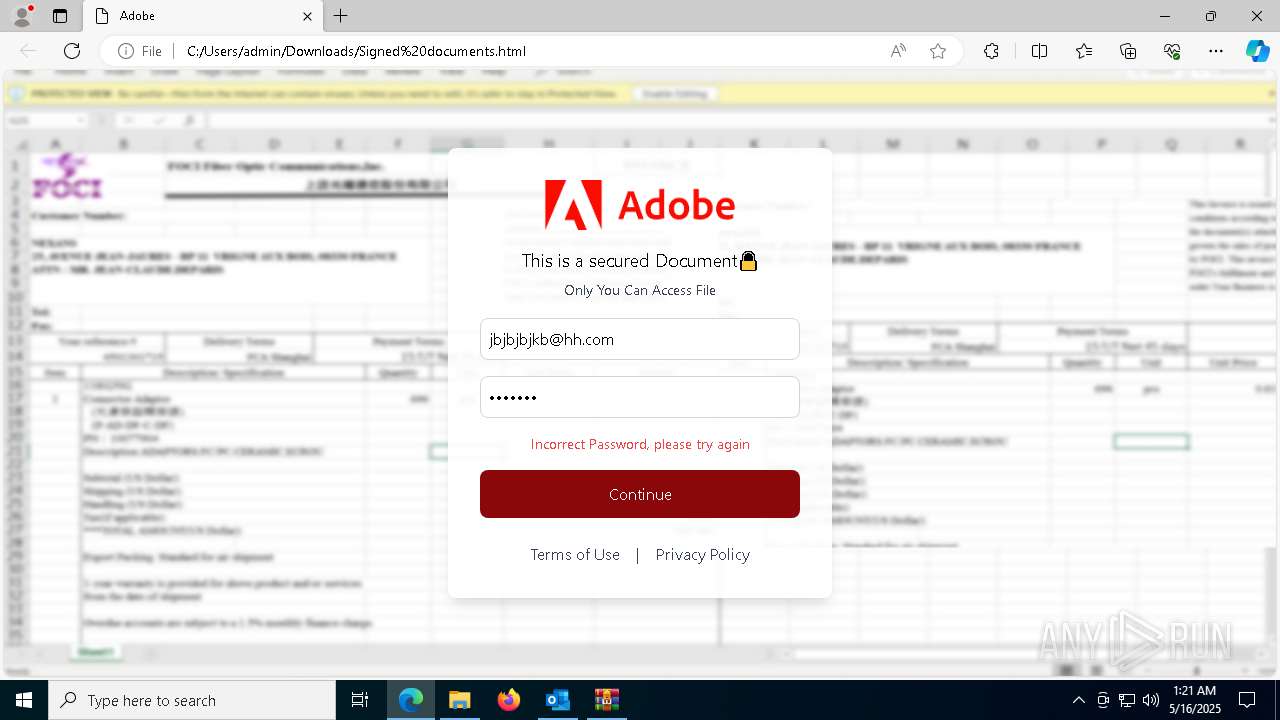Screen dimensions: 1280x720
Task: Open the Windows Start menu
Action: pyautogui.click(x=24, y=700)
